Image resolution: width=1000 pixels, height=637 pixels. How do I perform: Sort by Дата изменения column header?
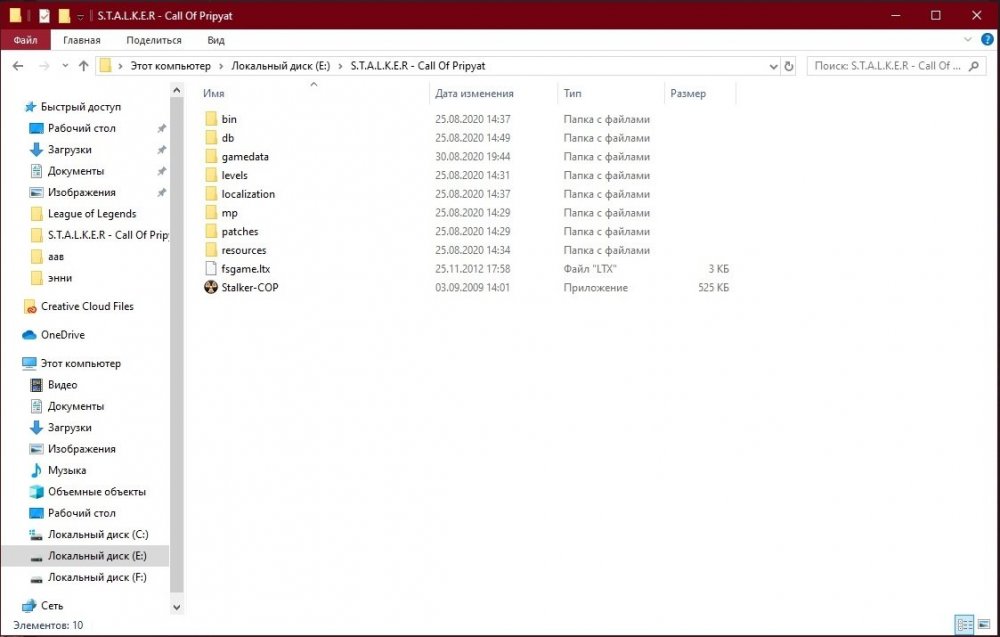[x=474, y=93]
